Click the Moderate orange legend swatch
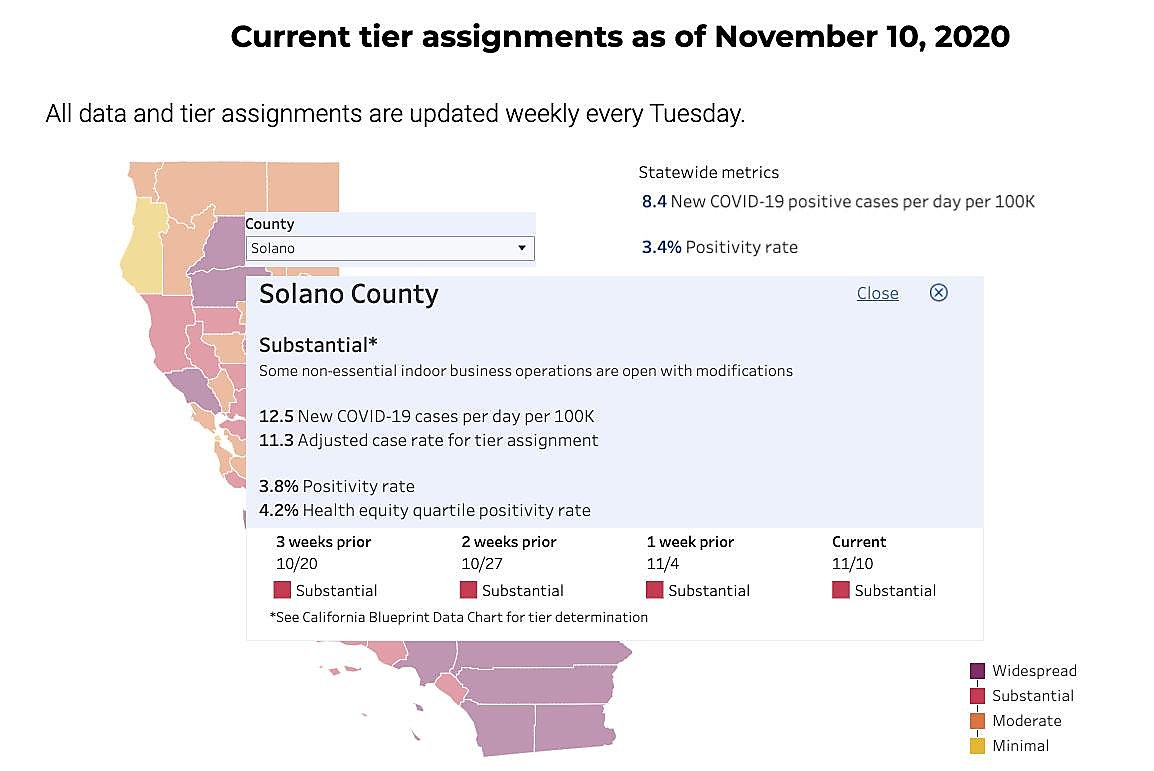 (976, 720)
